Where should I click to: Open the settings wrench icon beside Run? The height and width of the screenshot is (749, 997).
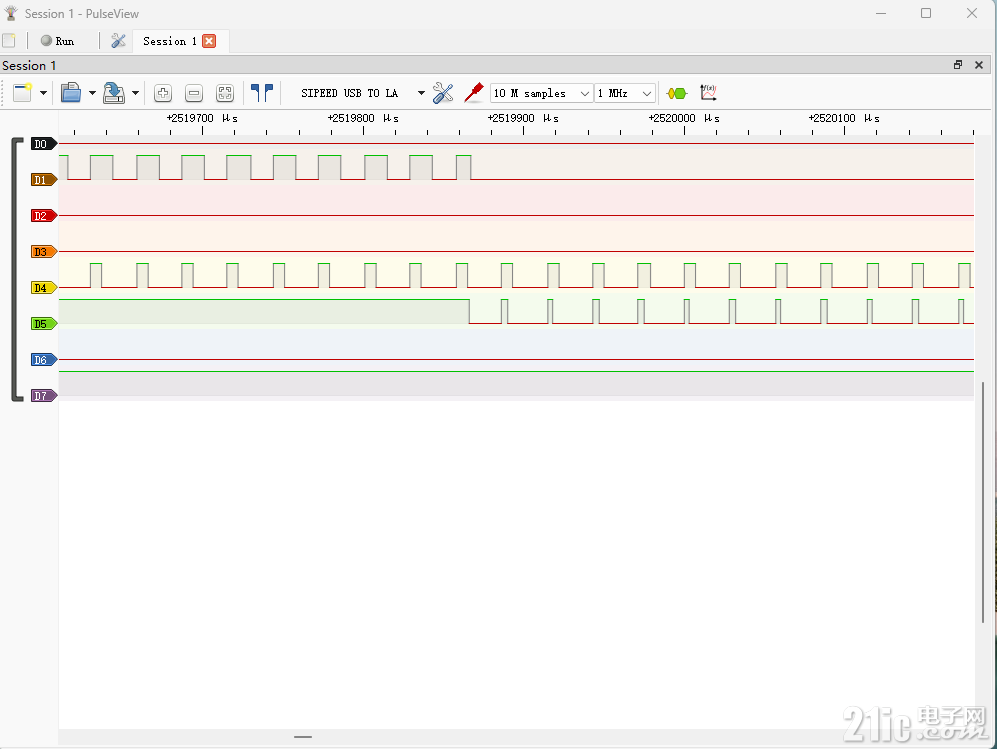118,41
